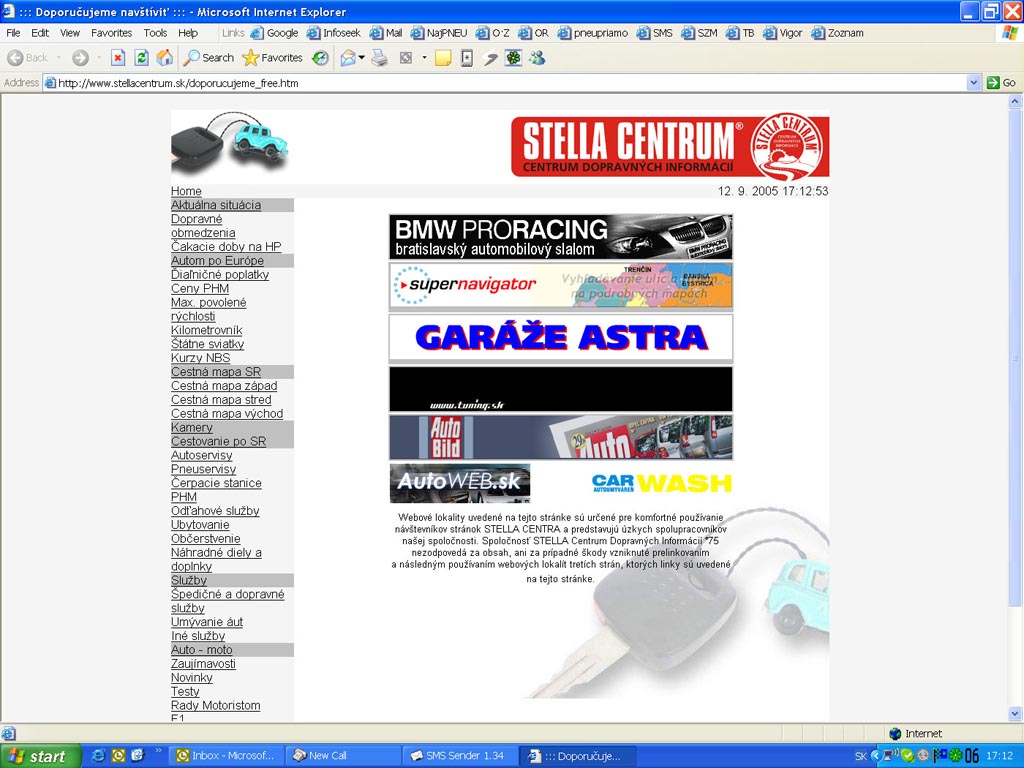The width and height of the screenshot is (1024, 768).
Task: Click the supernavigator banner
Action: [561, 286]
